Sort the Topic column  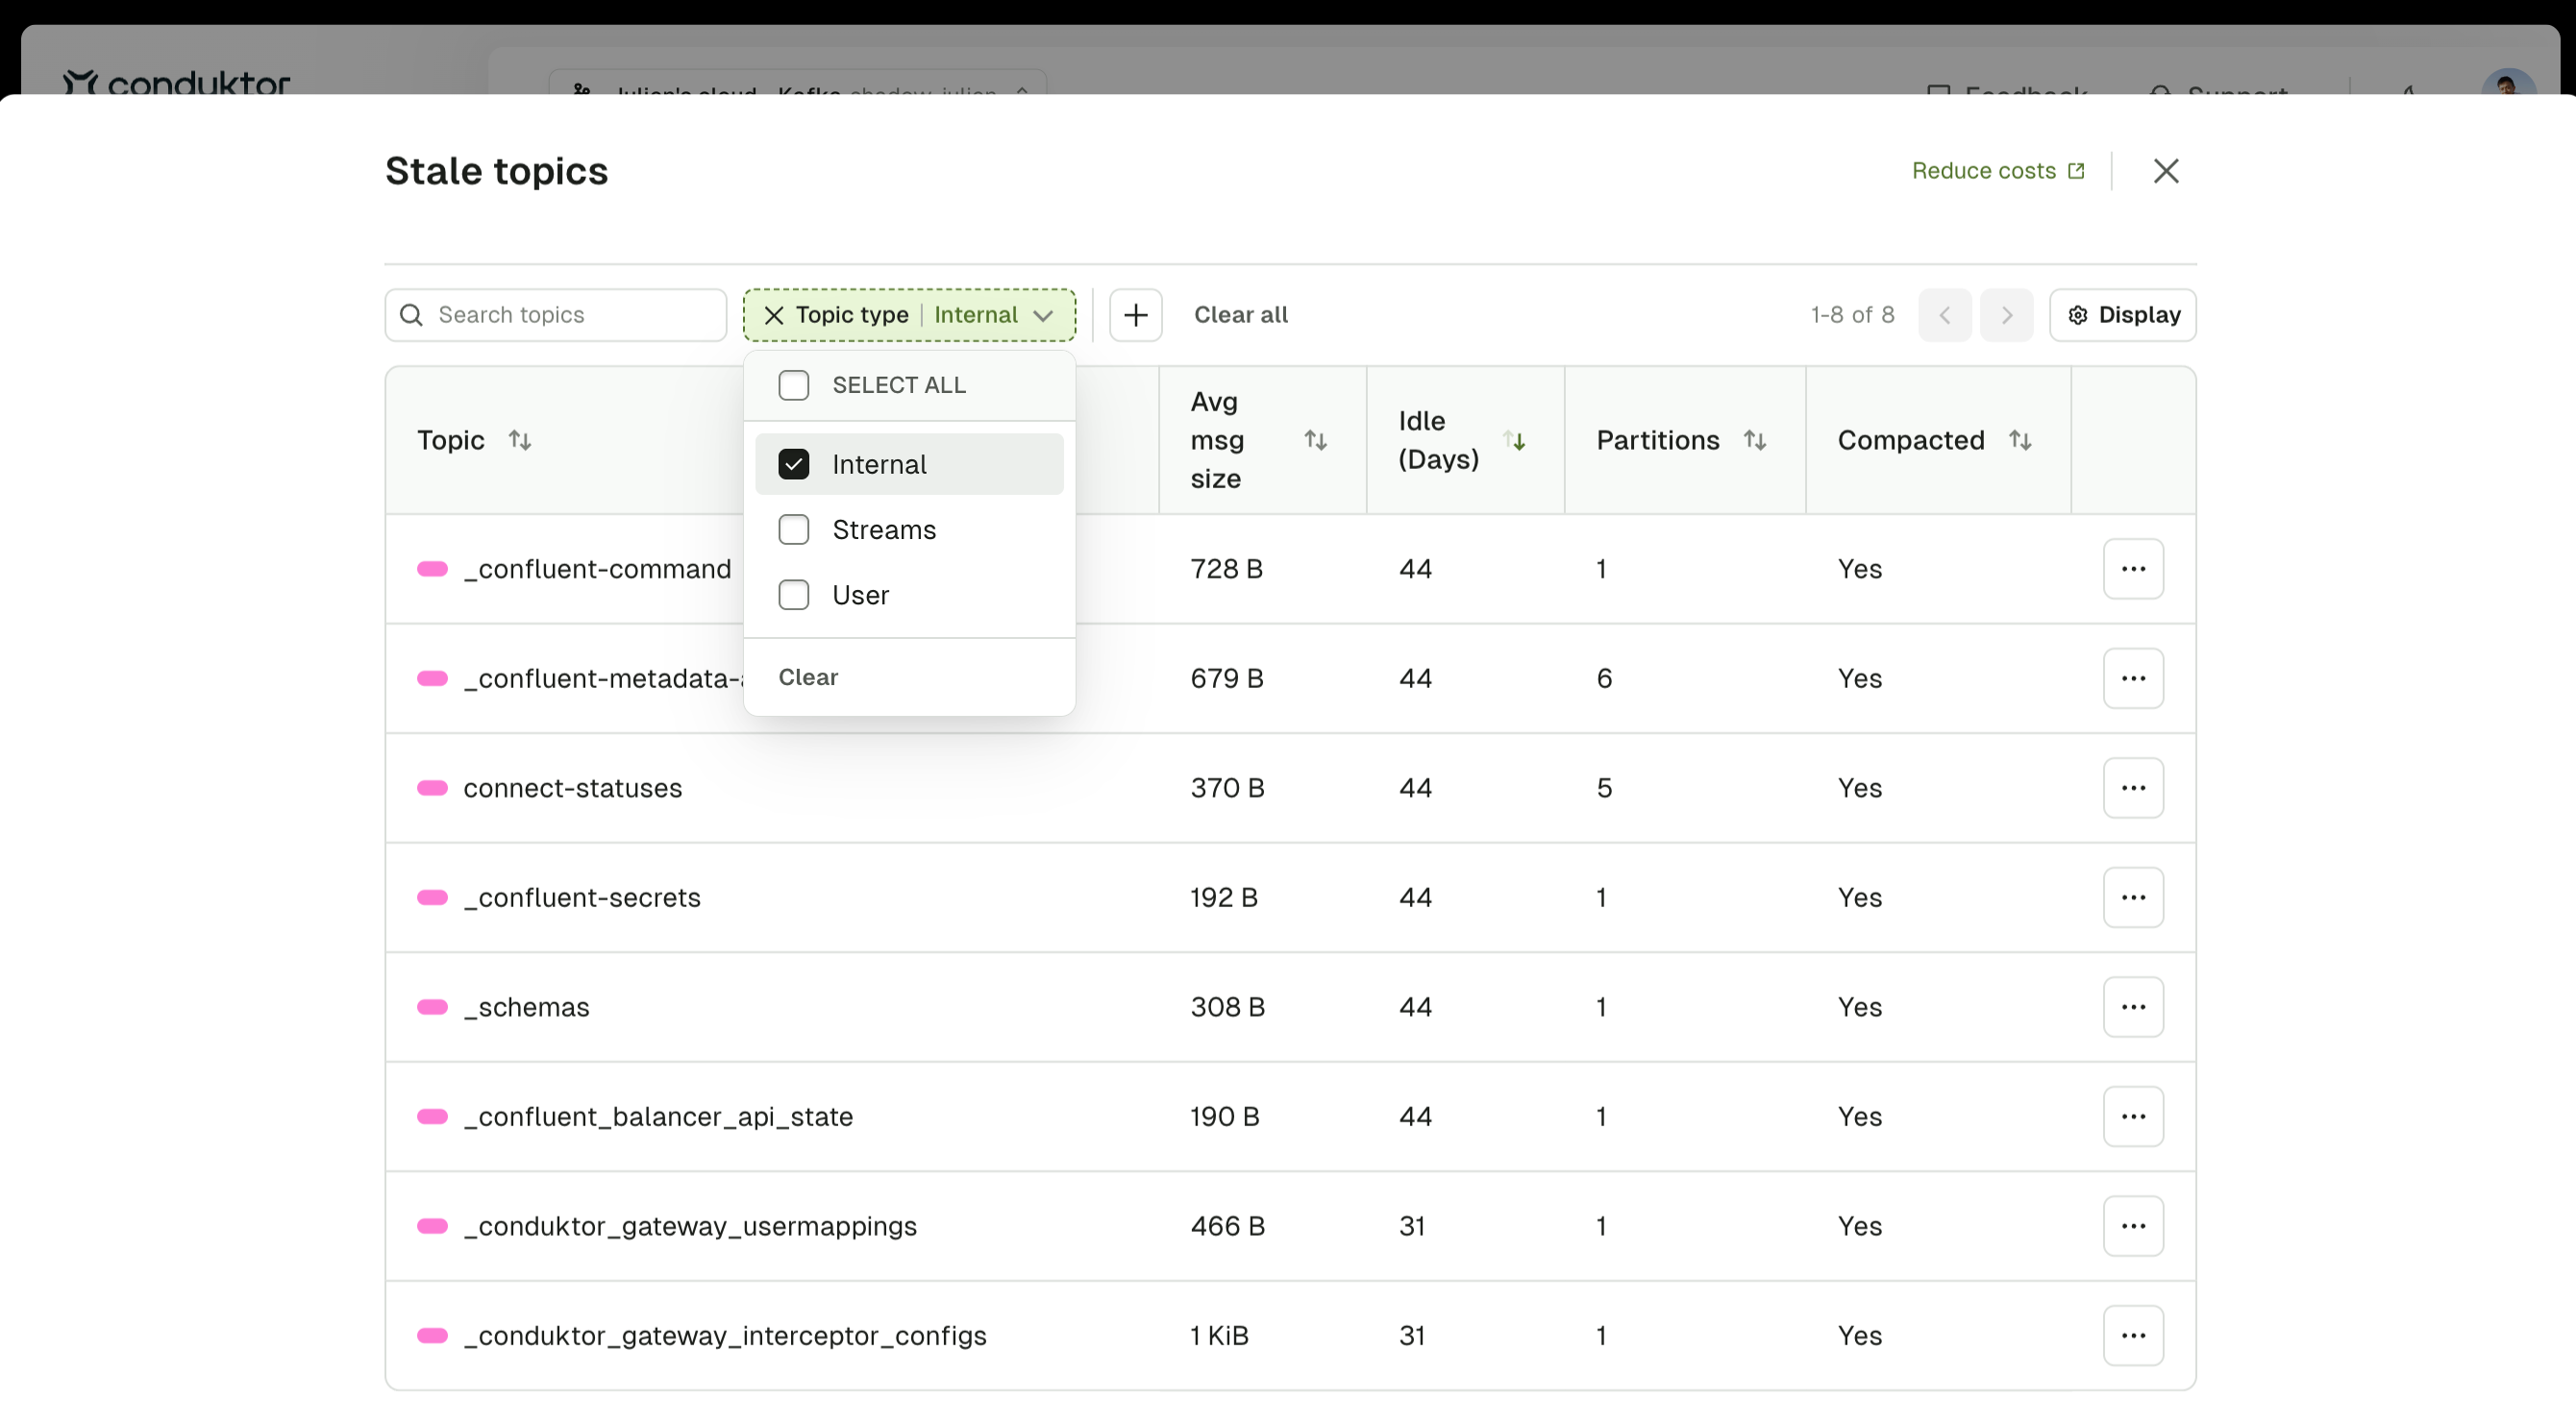521,440
